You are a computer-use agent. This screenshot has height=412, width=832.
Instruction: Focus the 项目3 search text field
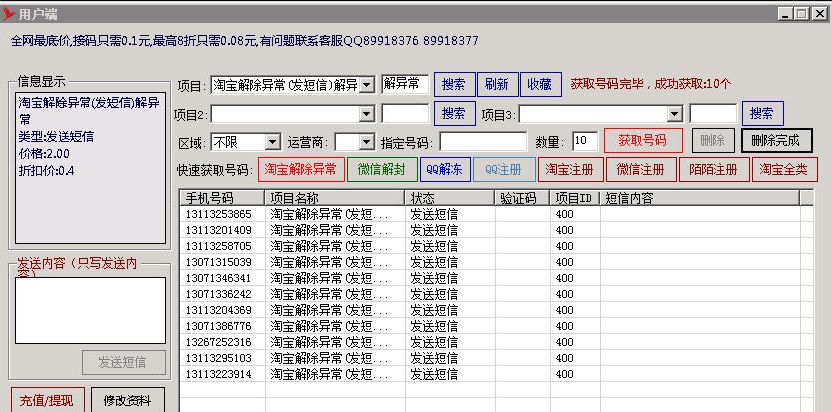pos(713,114)
